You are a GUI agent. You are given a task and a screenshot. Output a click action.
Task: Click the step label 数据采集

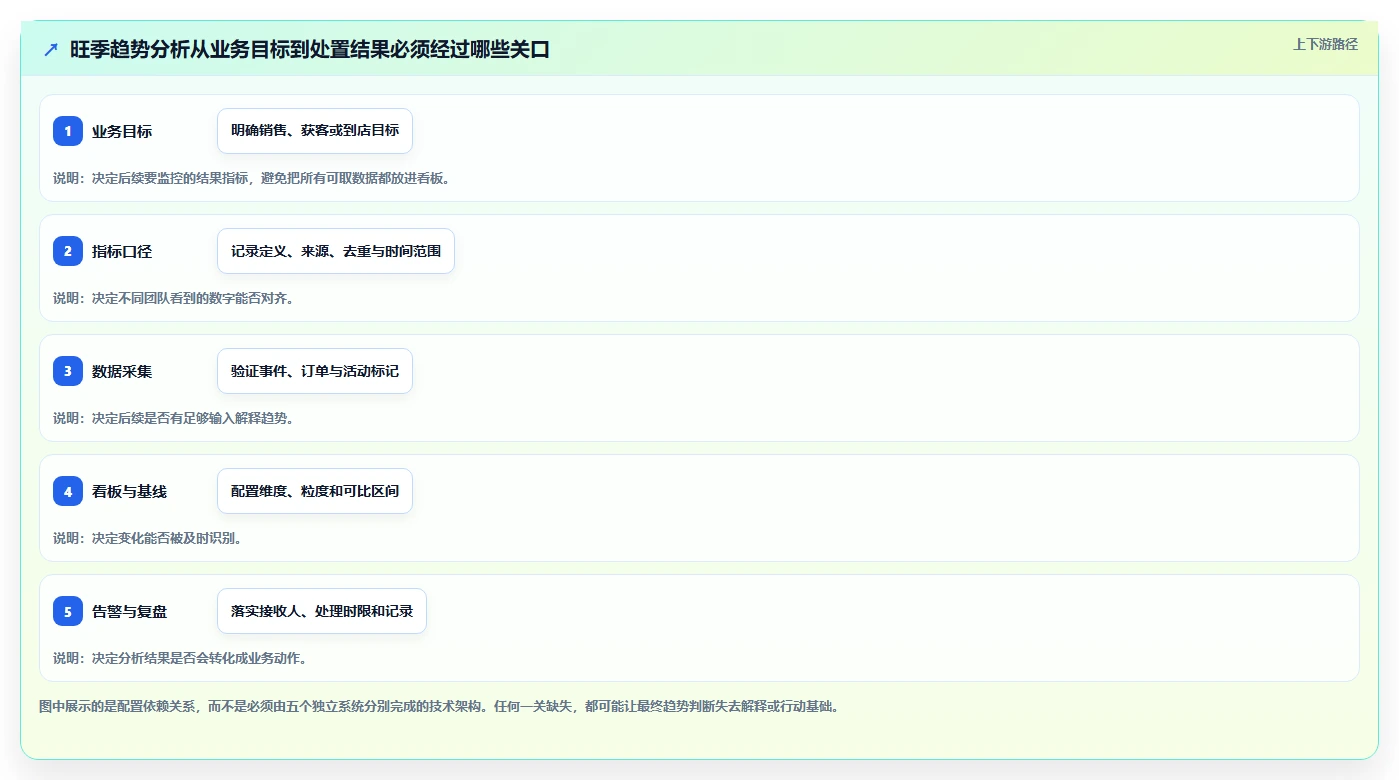point(122,372)
